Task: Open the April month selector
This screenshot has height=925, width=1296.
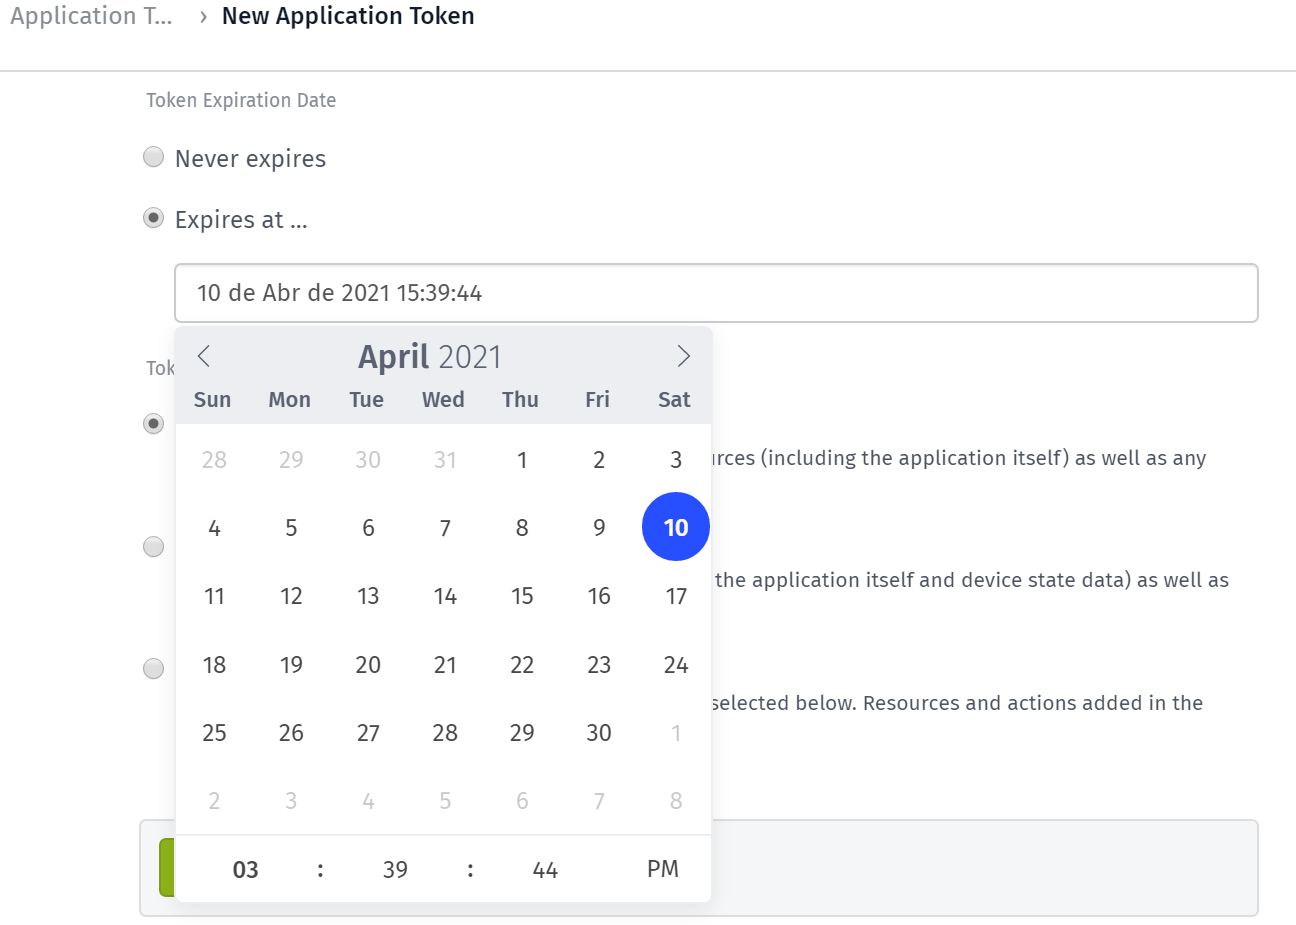Action: click(x=394, y=357)
